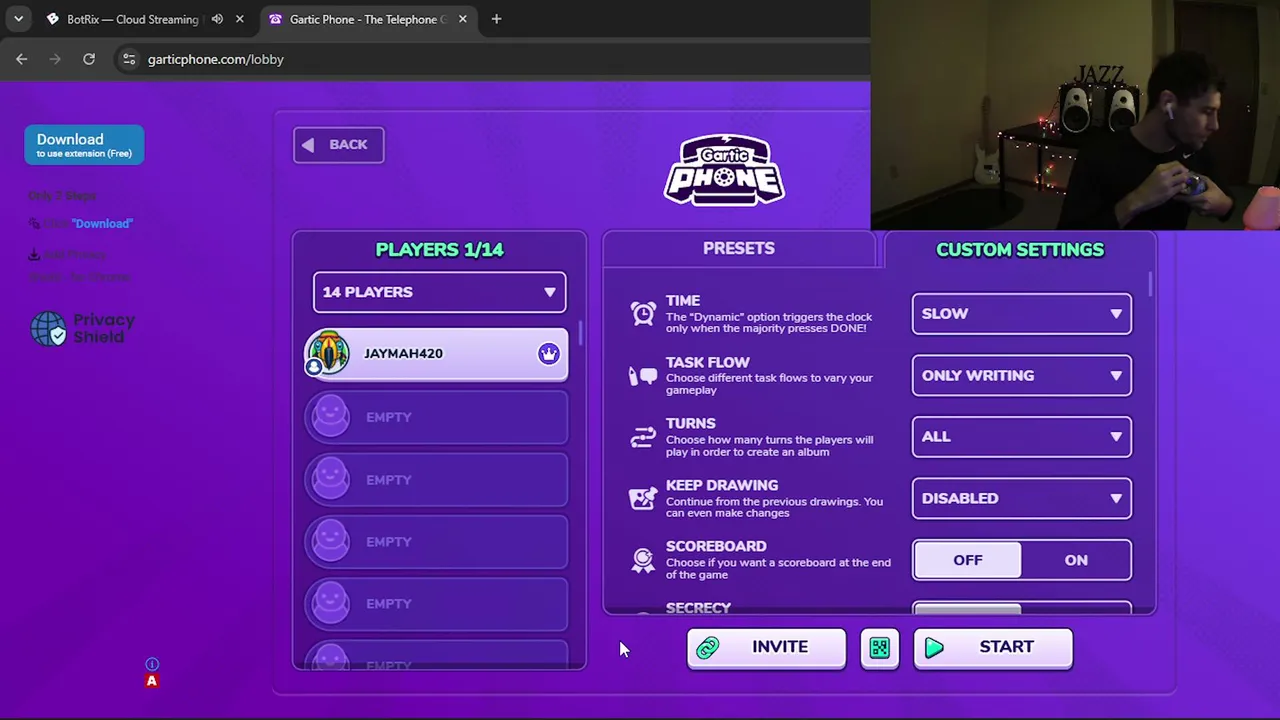Click the TASK FLOW setting label
Image resolution: width=1280 pixels, height=720 pixels.
708,362
